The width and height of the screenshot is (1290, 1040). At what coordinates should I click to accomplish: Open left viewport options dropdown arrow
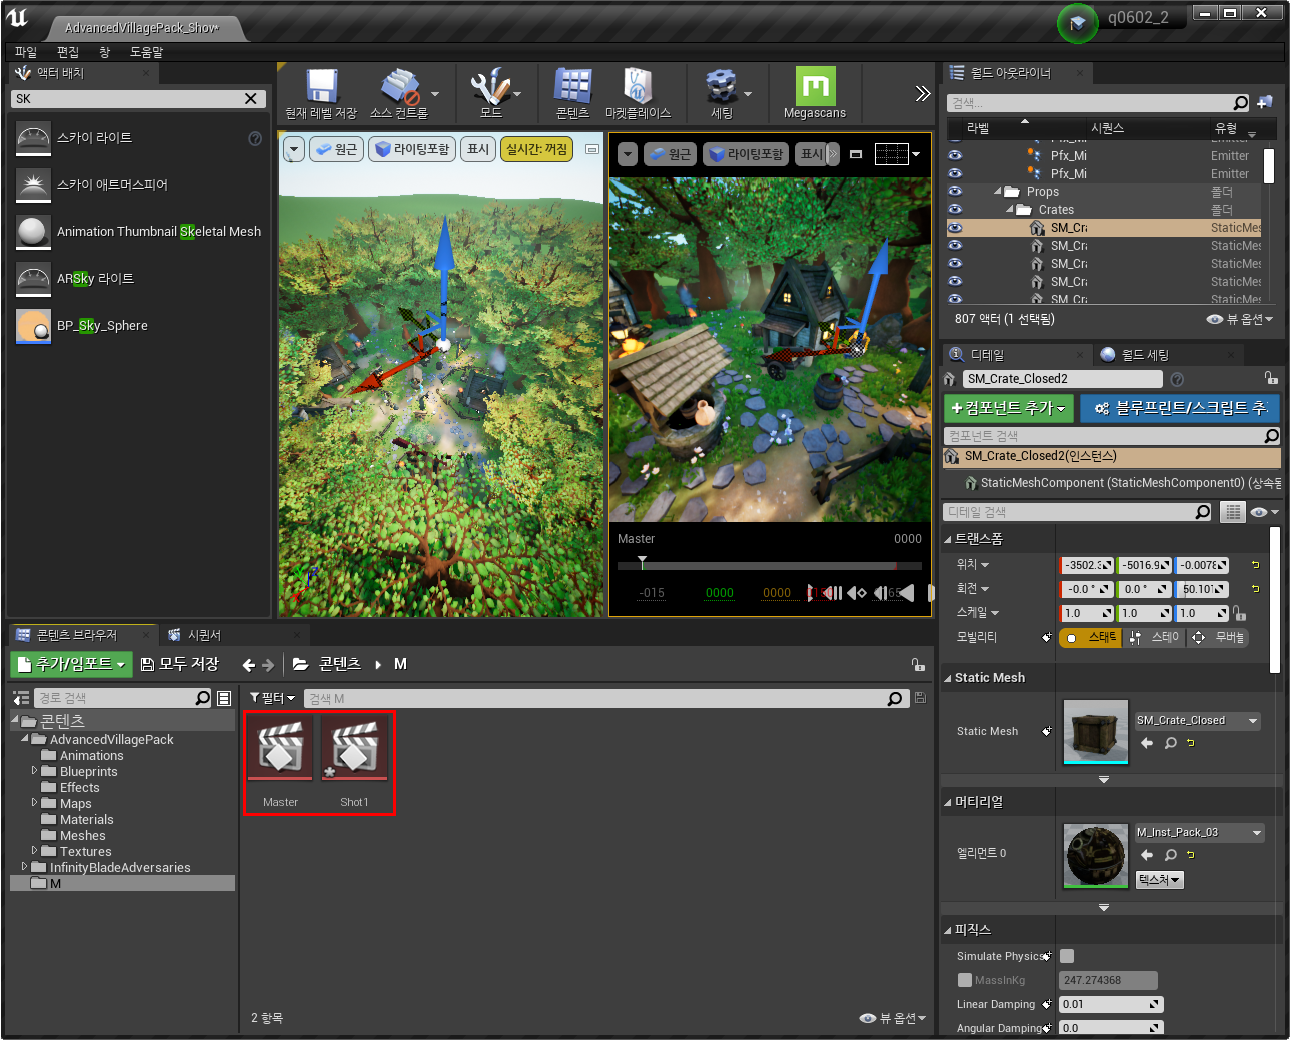point(293,150)
